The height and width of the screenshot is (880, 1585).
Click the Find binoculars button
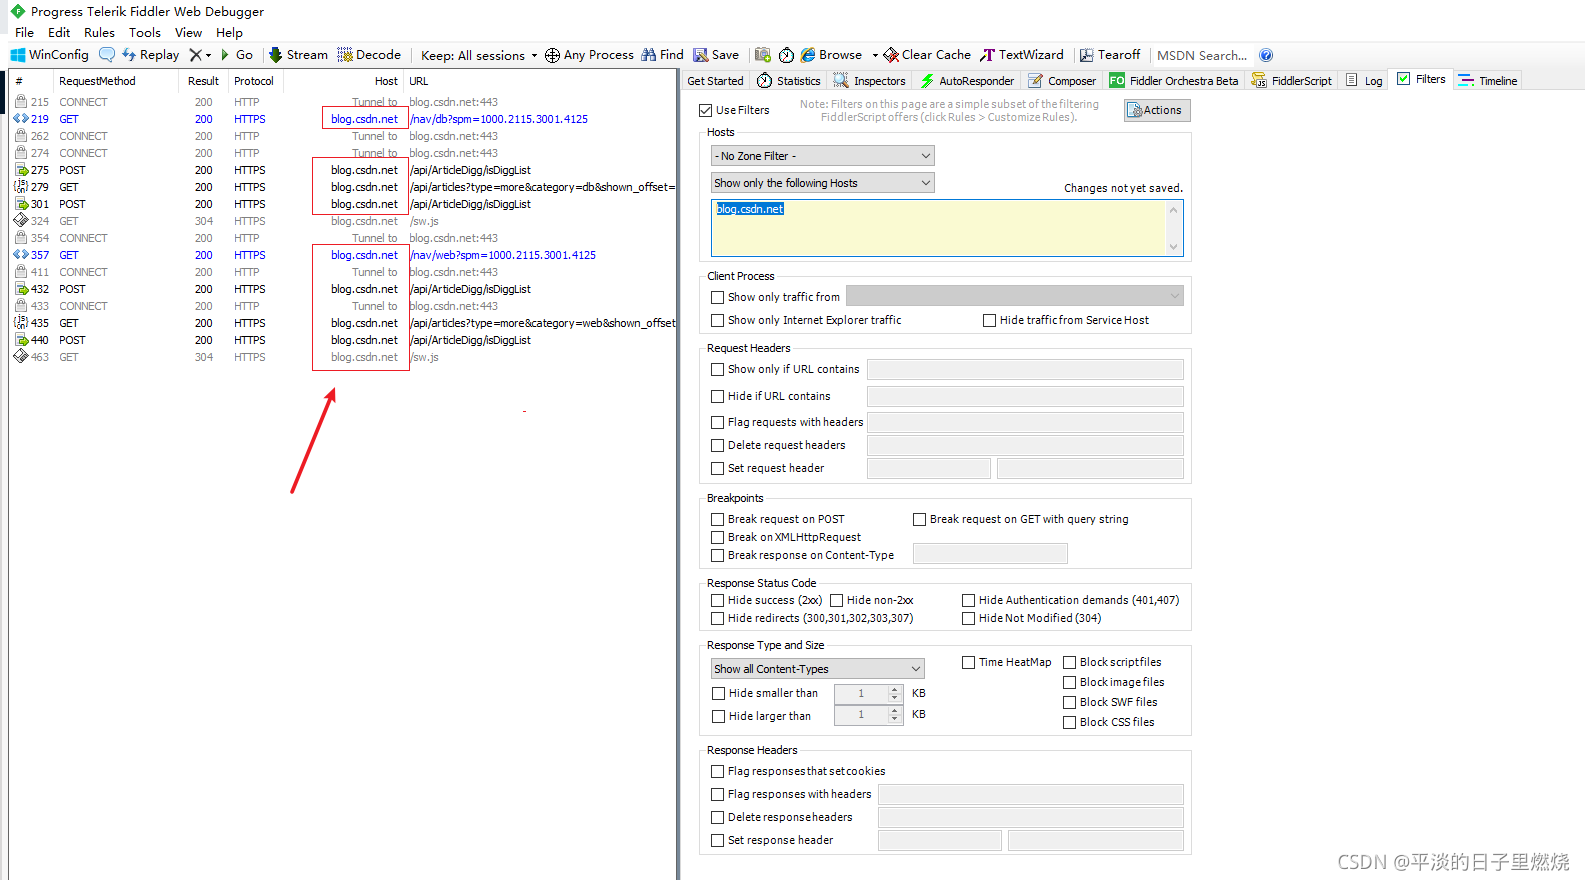662,55
